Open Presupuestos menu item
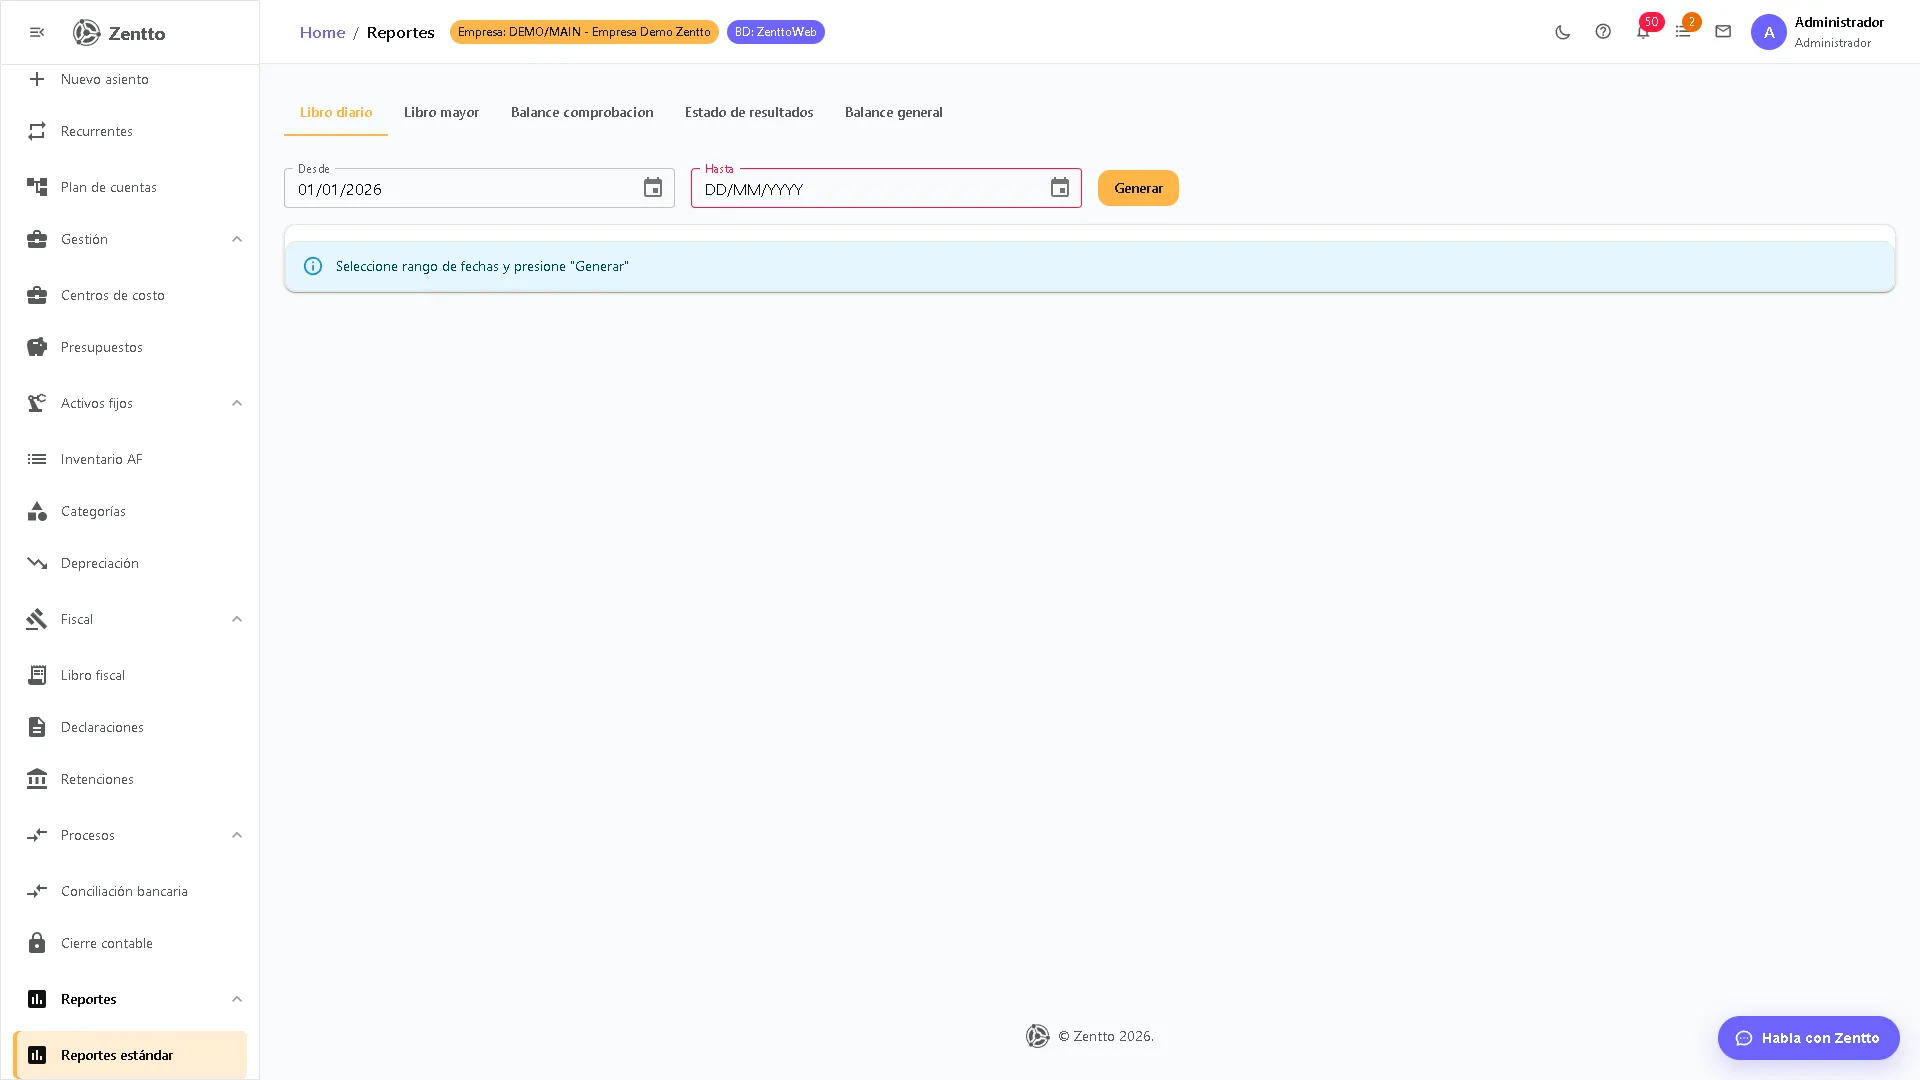The height and width of the screenshot is (1080, 1920). tap(130, 347)
